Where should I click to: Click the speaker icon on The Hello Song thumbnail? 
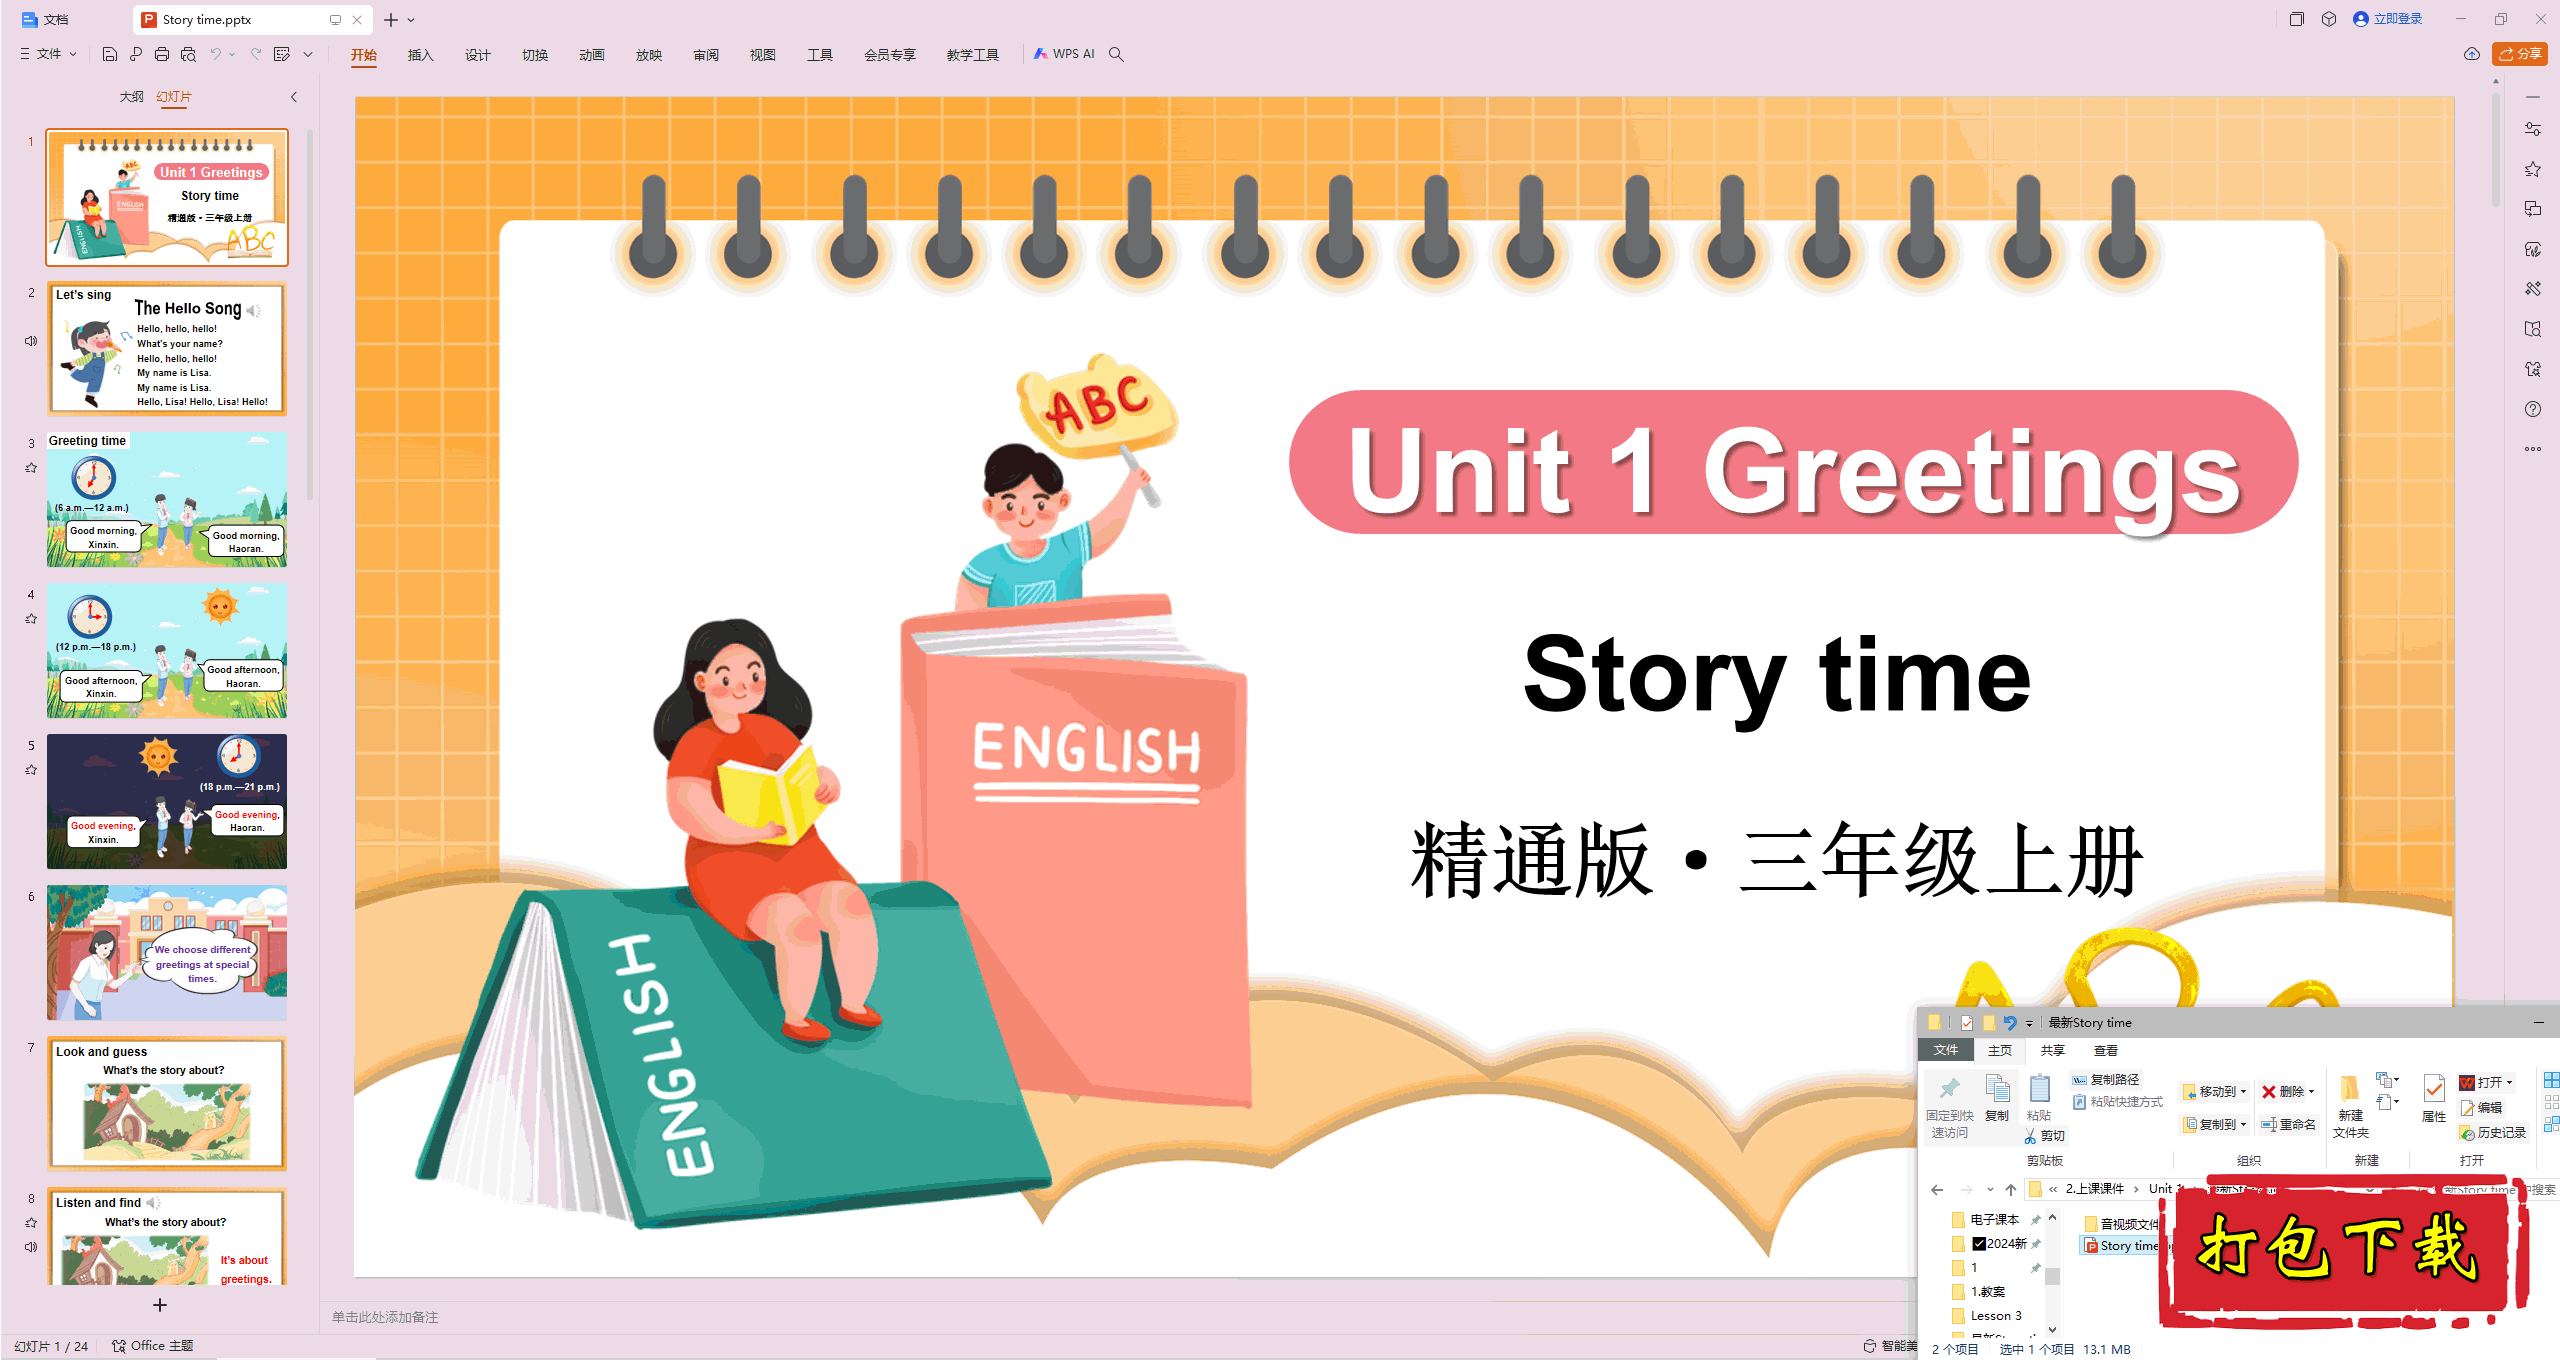coord(254,311)
